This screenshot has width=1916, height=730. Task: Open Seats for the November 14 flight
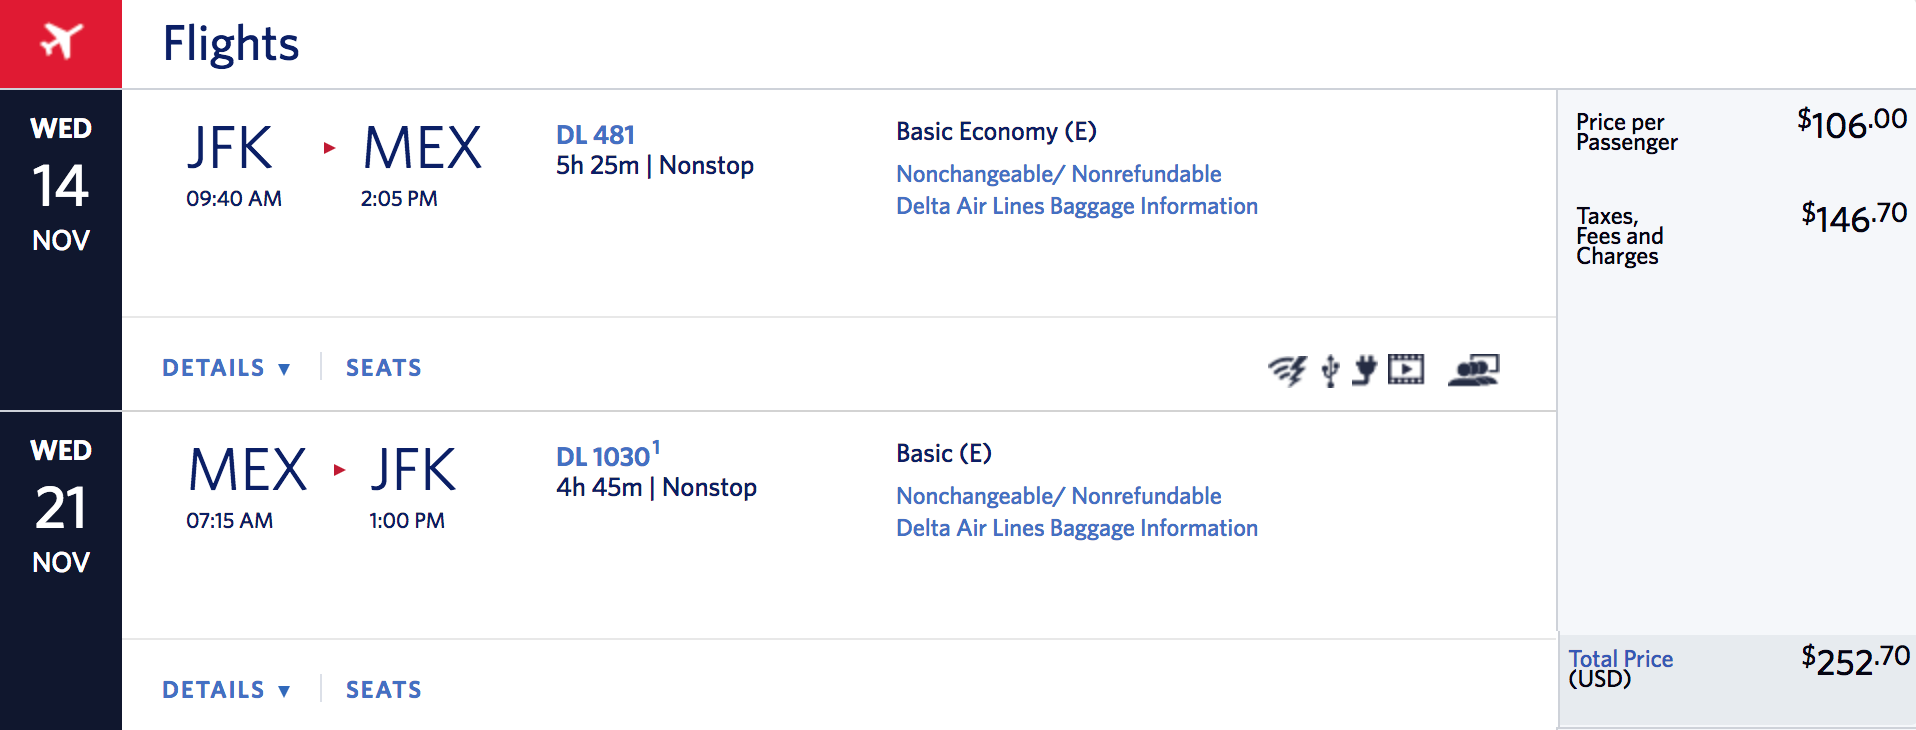click(384, 368)
